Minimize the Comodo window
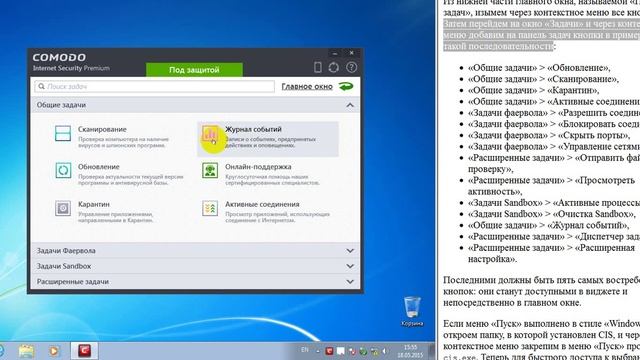640x360 pixels. coord(335,53)
